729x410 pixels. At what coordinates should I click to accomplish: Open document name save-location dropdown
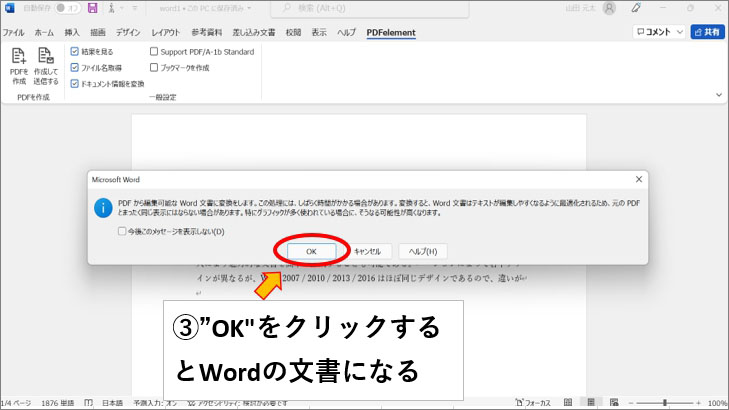click(249, 8)
